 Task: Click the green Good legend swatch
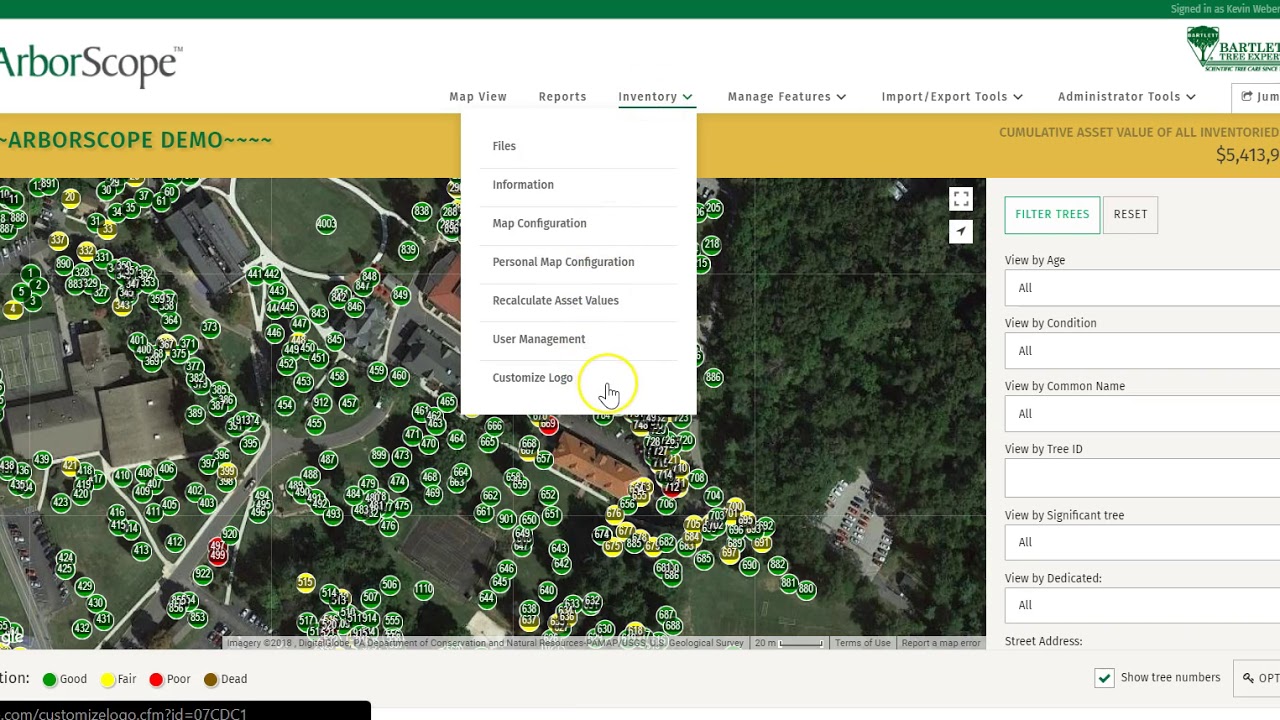point(49,679)
